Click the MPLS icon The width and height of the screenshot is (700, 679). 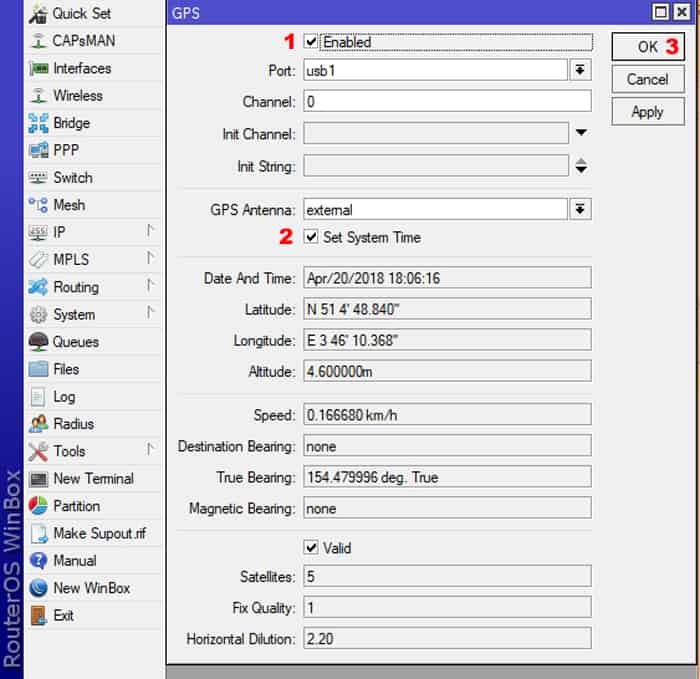[38, 259]
